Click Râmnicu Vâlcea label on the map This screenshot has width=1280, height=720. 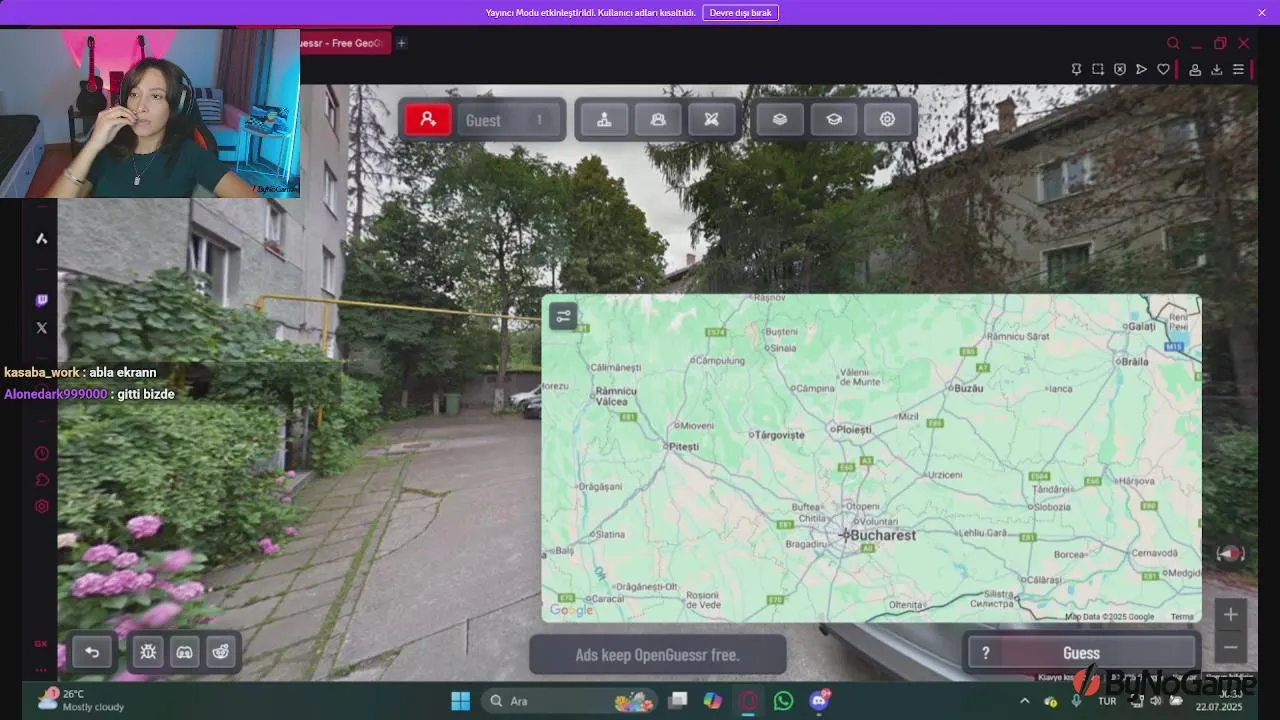tap(616, 396)
